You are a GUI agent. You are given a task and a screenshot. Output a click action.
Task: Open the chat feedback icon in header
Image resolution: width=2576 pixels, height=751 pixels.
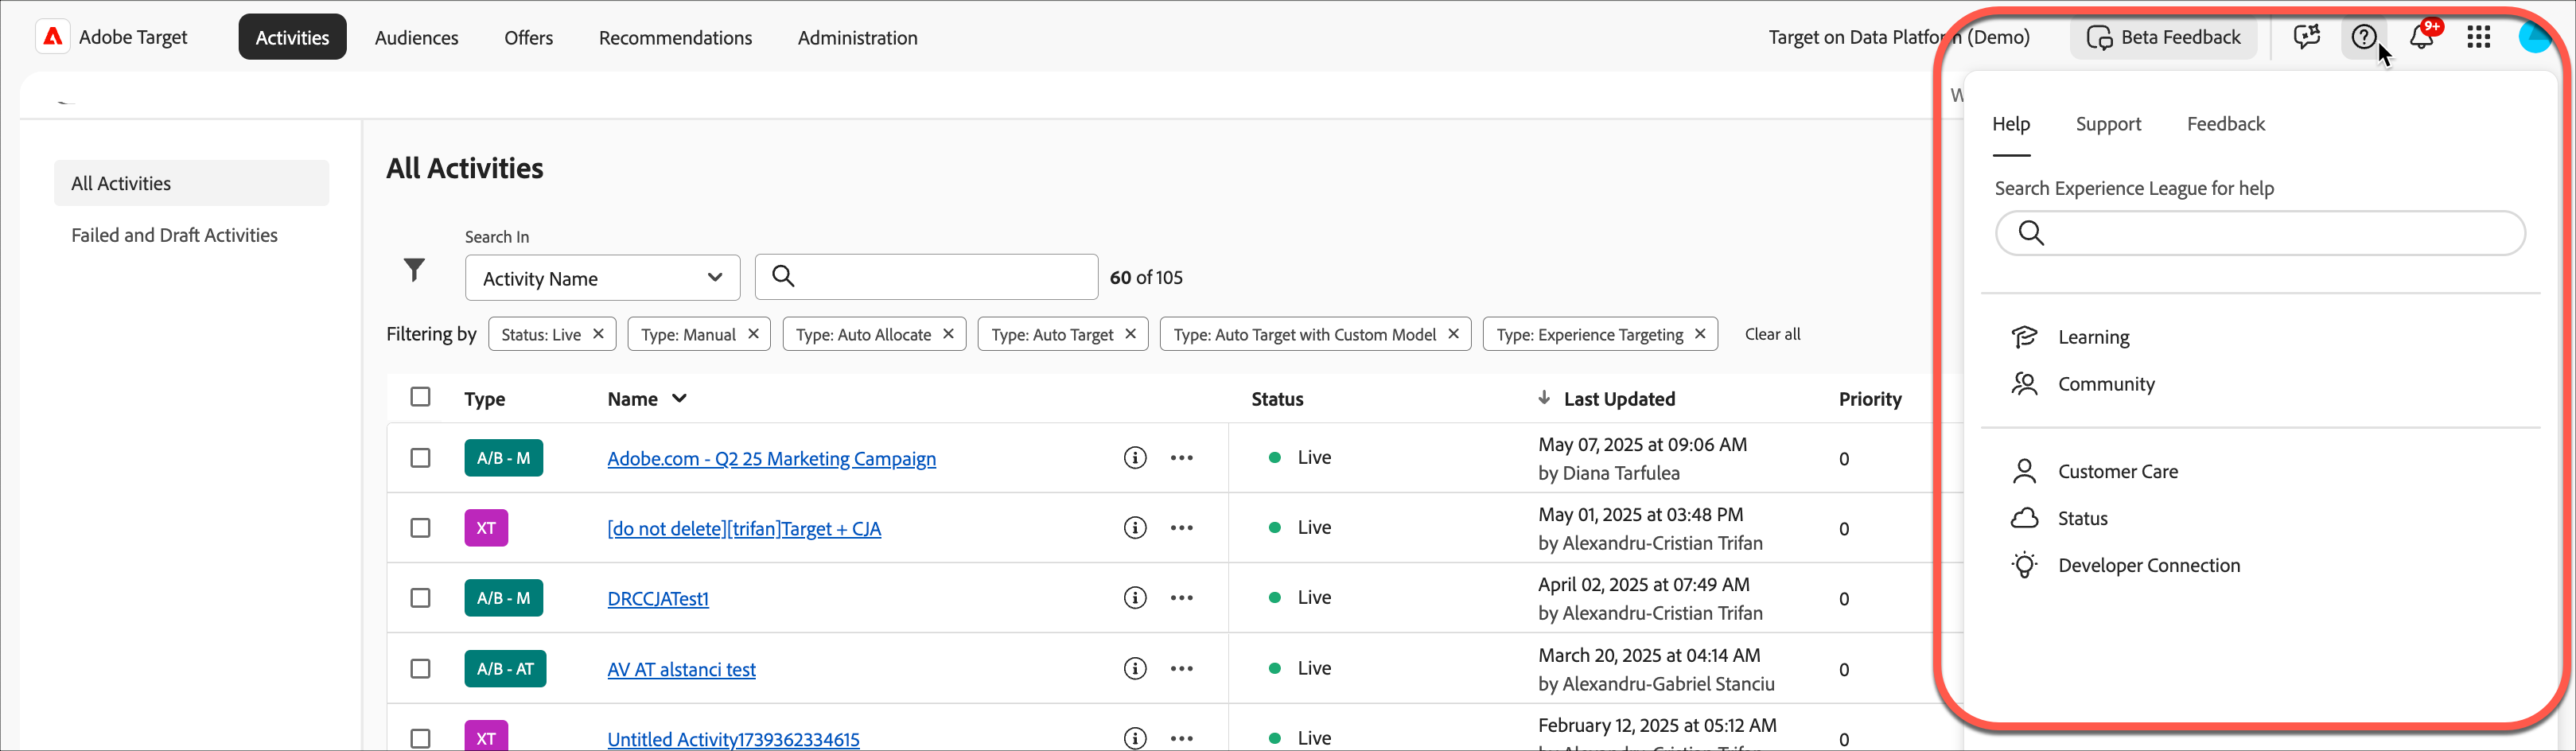click(x=2306, y=38)
